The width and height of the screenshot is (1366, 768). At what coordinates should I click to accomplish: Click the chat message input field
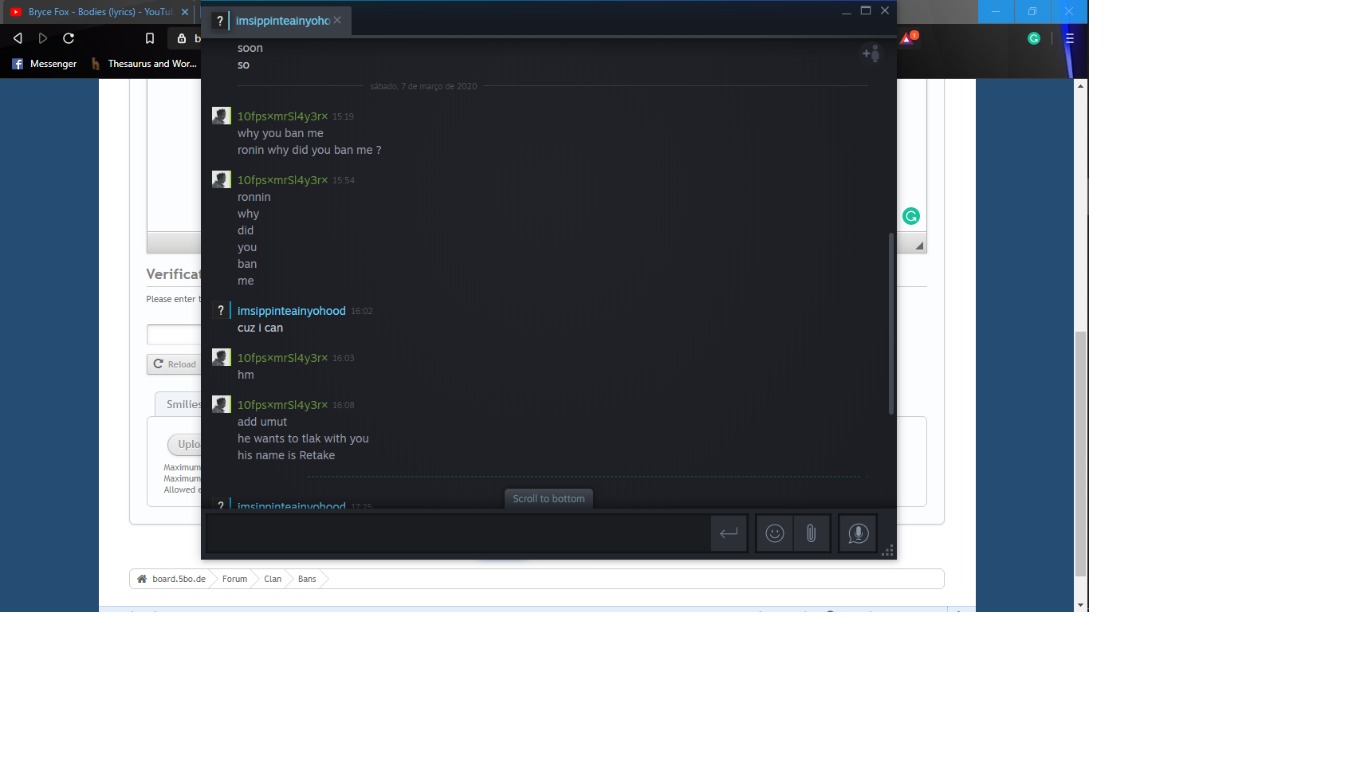point(455,534)
